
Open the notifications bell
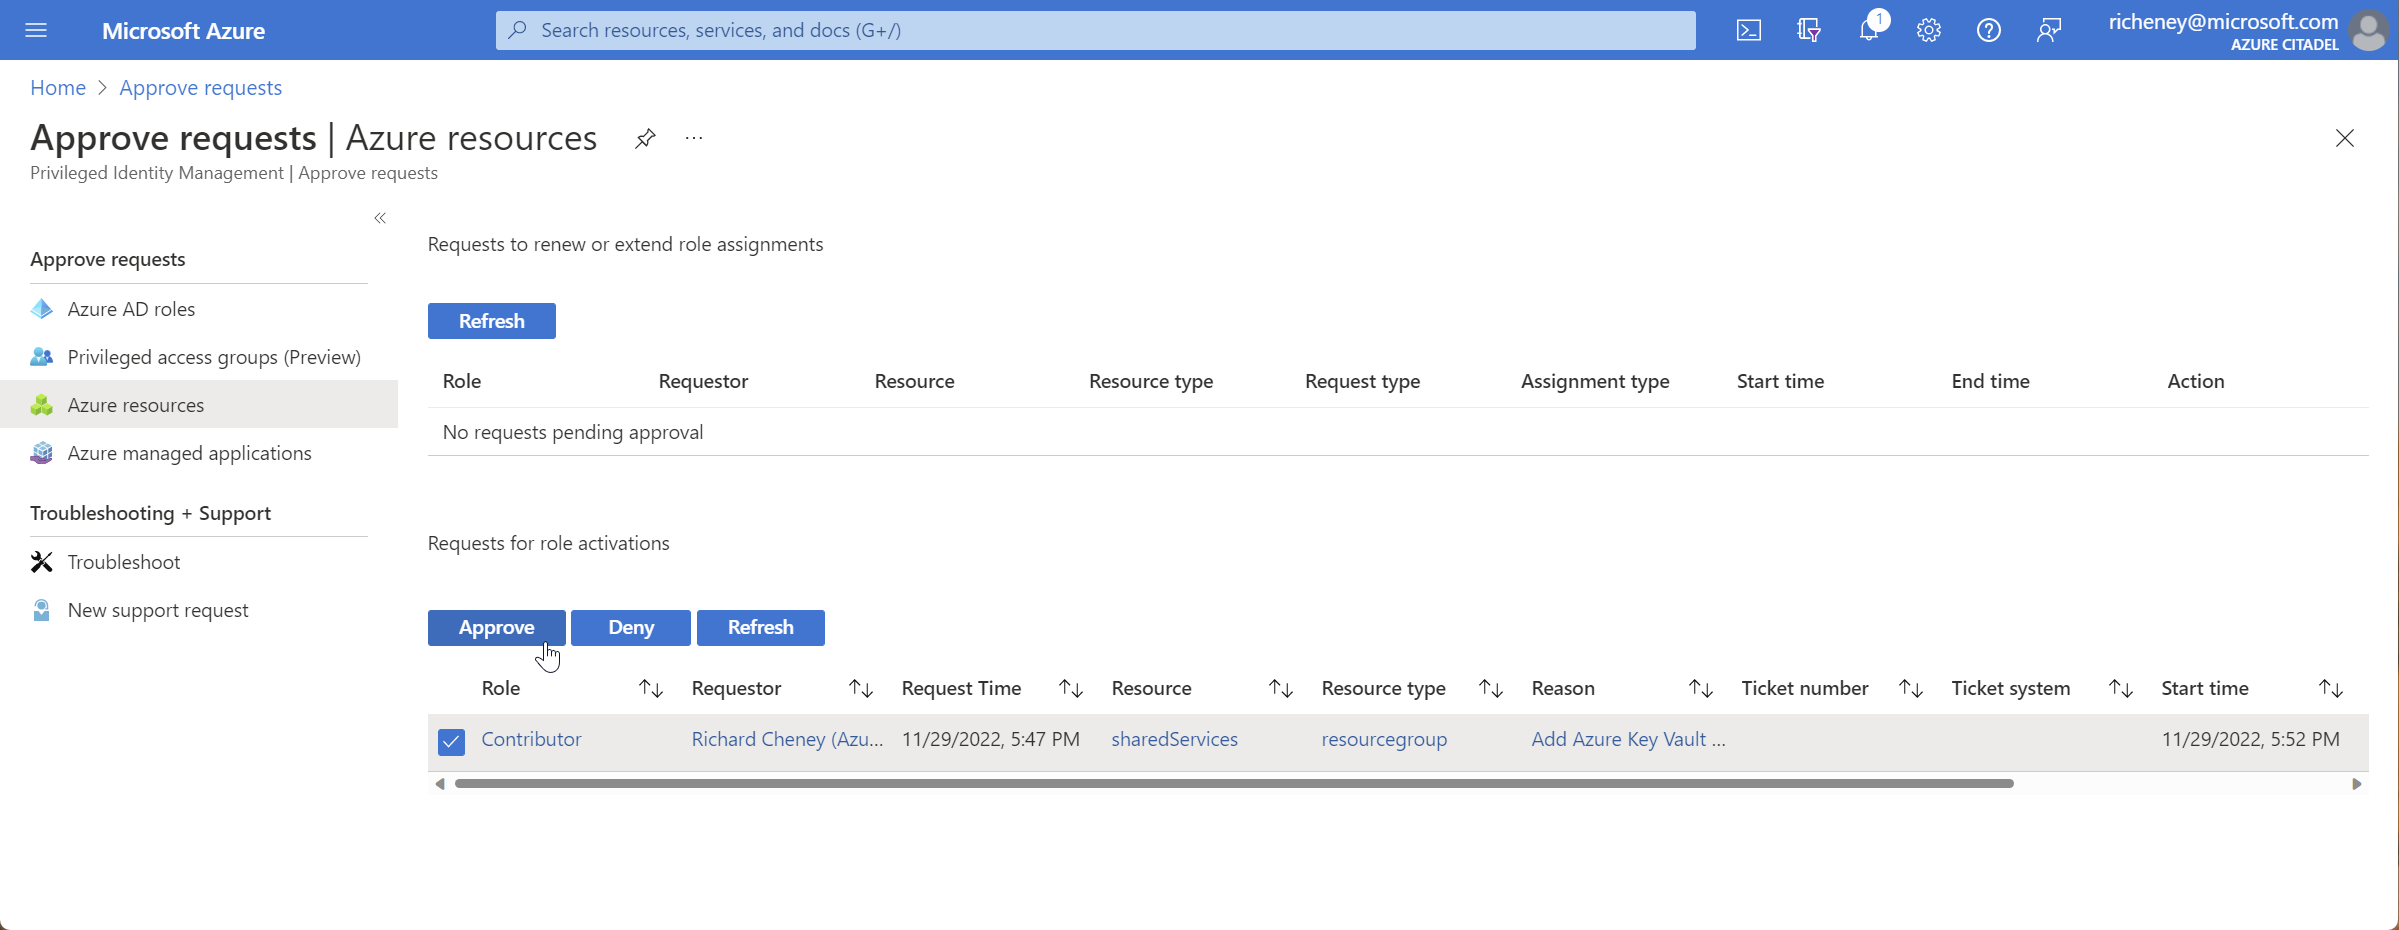pyautogui.click(x=1868, y=30)
